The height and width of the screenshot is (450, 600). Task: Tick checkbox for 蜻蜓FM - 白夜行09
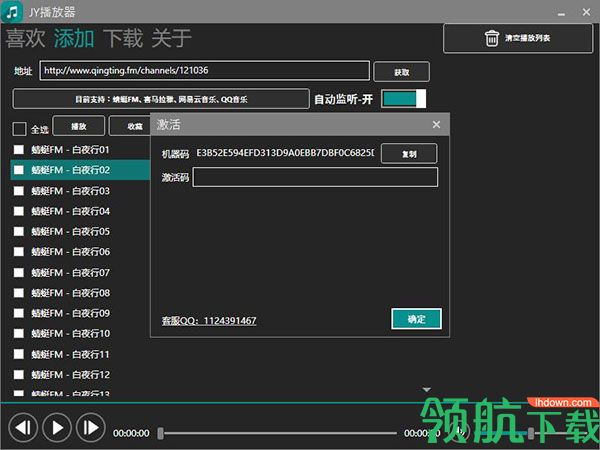coord(18,313)
